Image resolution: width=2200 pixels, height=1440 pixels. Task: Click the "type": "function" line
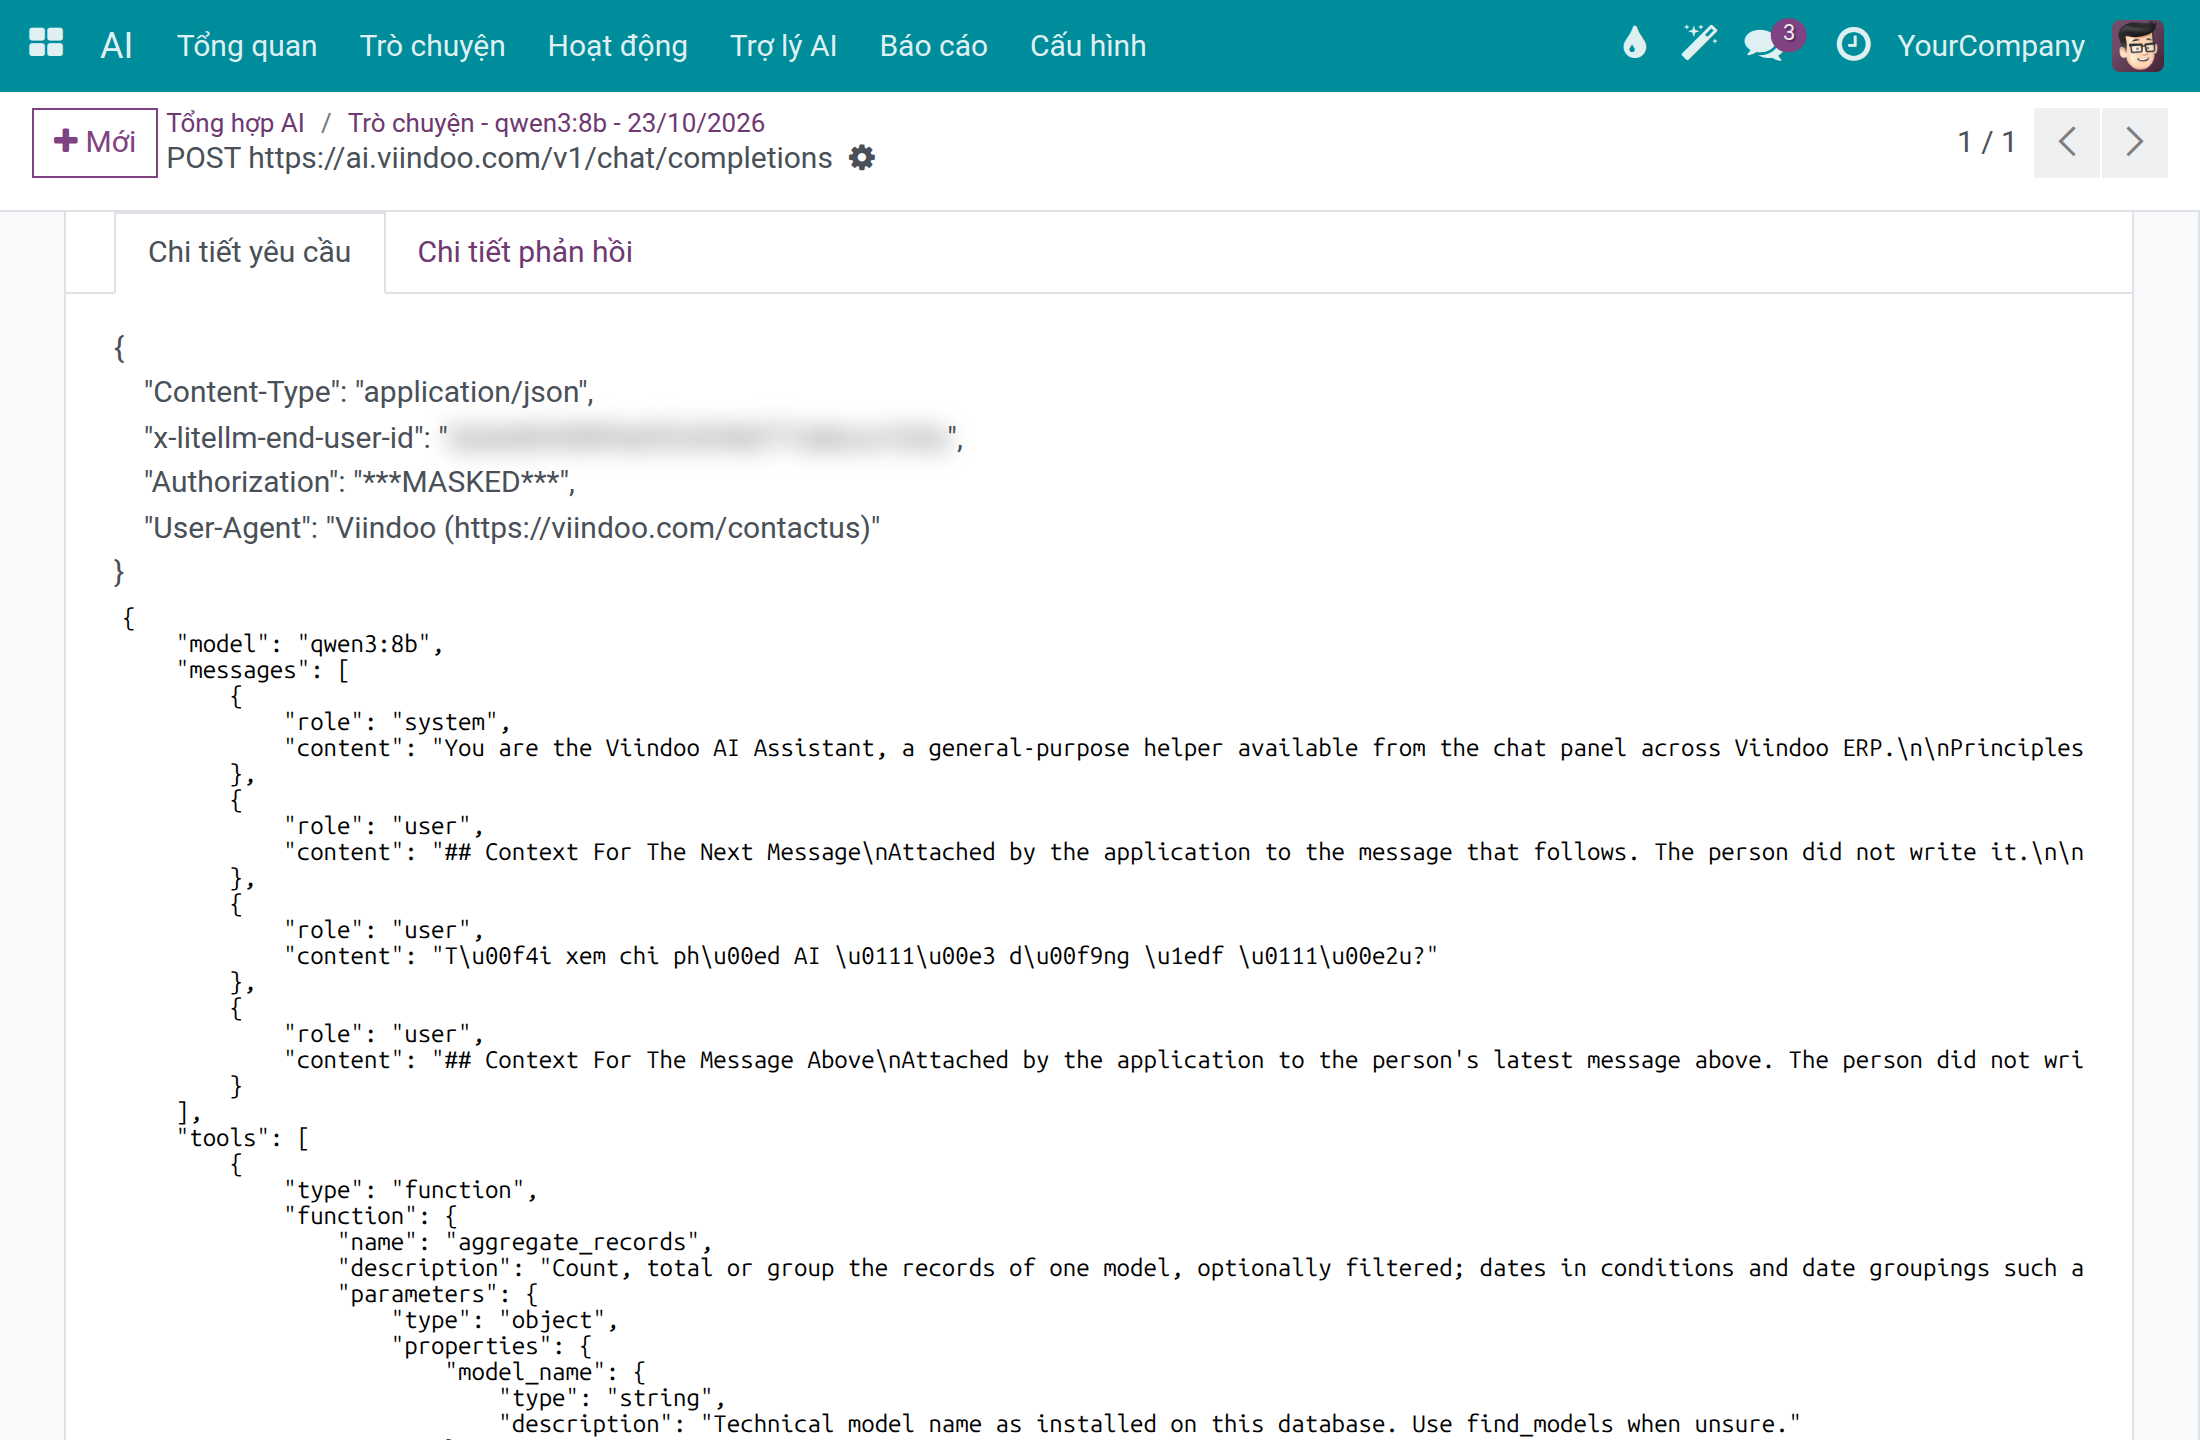click(411, 1190)
